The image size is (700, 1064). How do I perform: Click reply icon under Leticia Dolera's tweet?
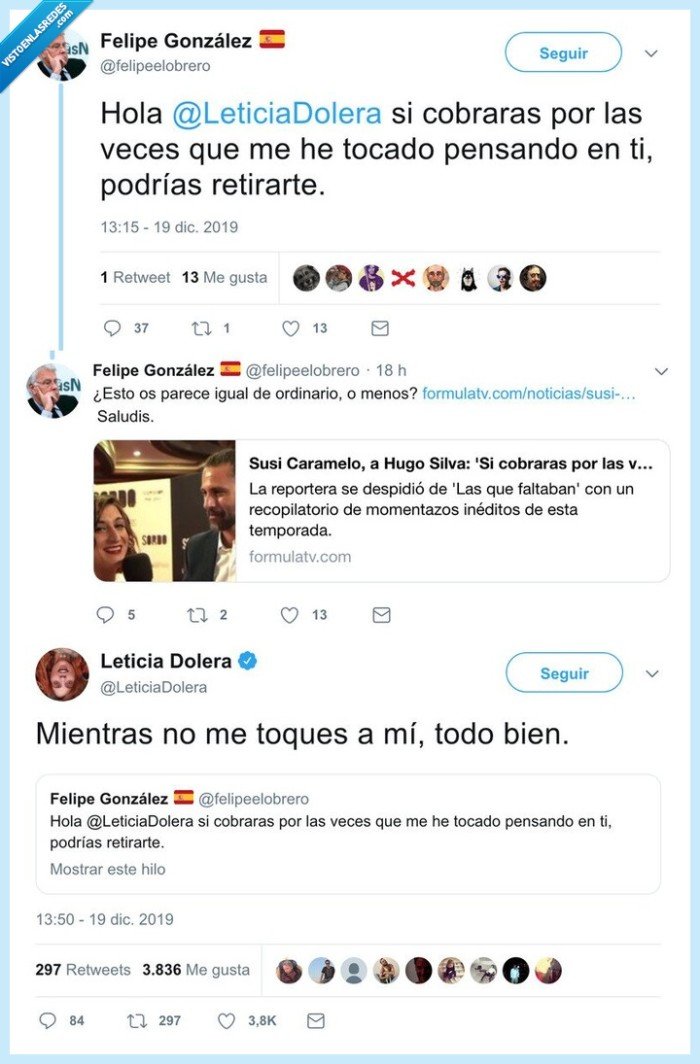click(47, 1021)
